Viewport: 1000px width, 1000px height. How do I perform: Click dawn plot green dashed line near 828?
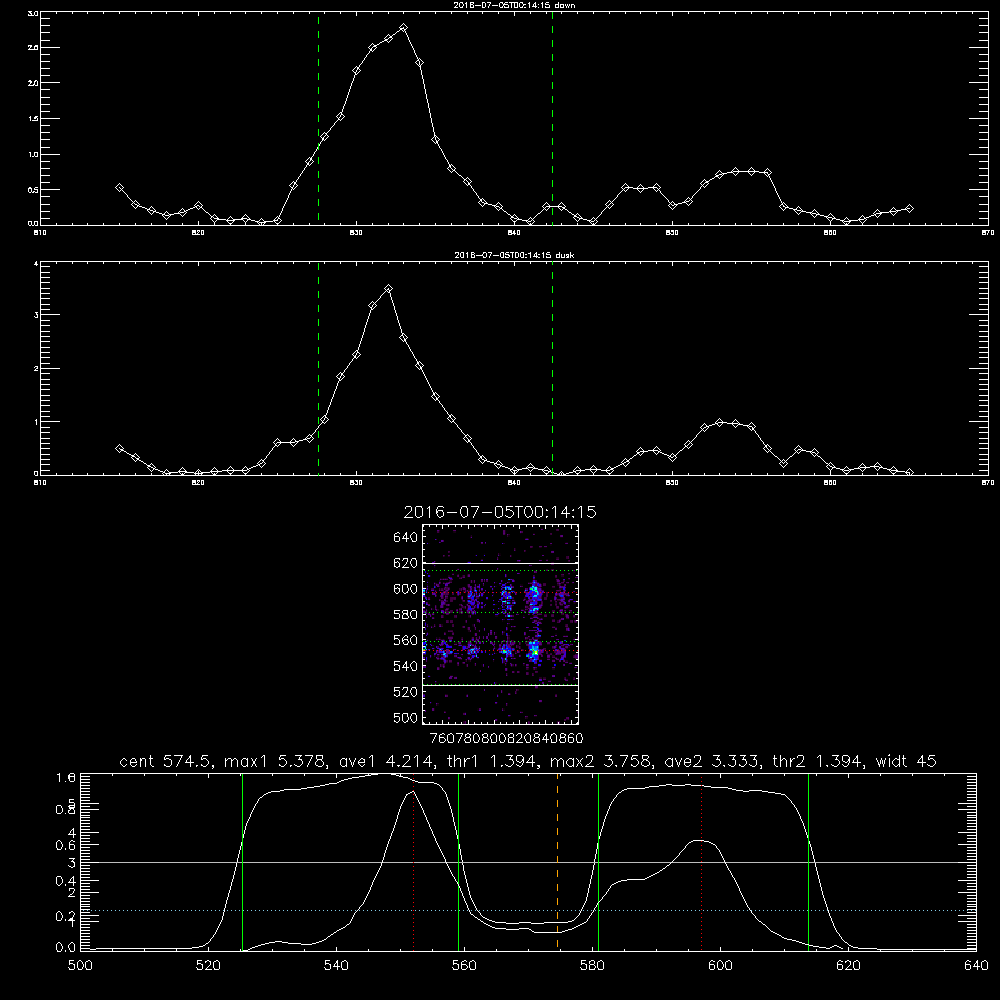coord(318,118)
